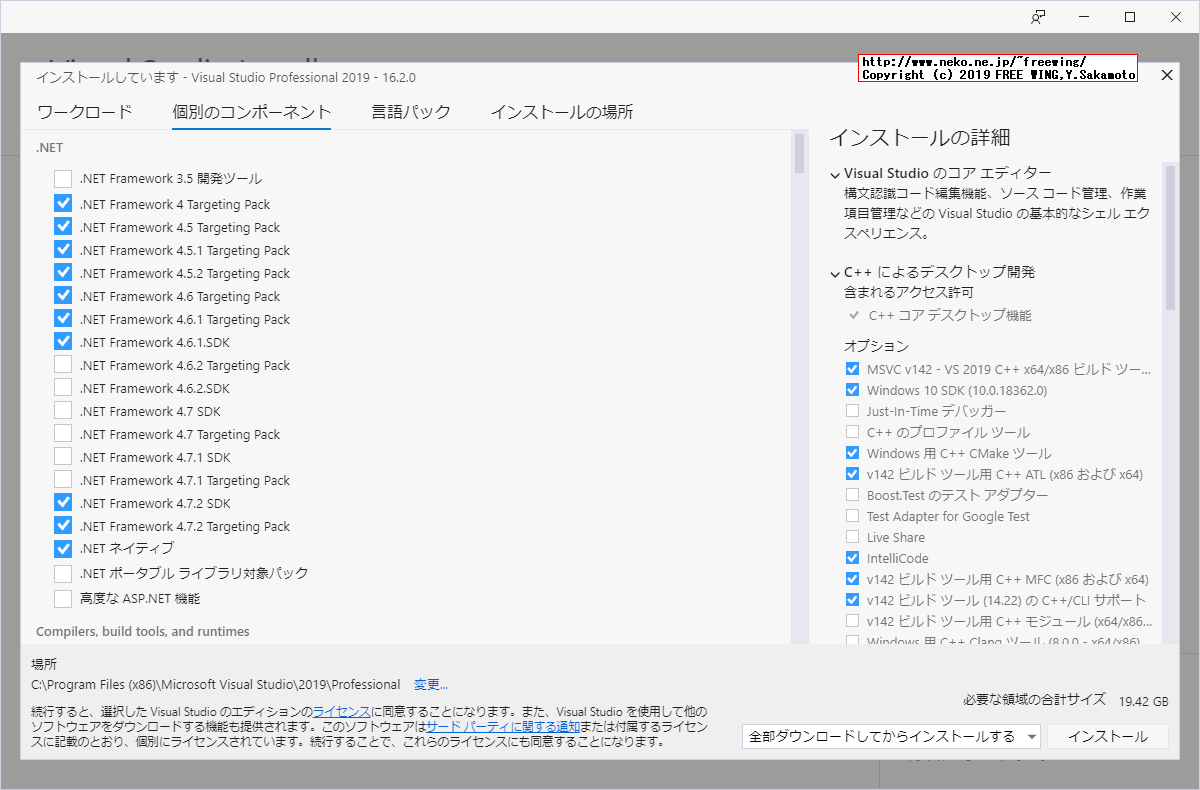This screenshot has width=1200, height=790.
Task: Enable Boost.Test のテスト アダプター
Action: point(853,494)
